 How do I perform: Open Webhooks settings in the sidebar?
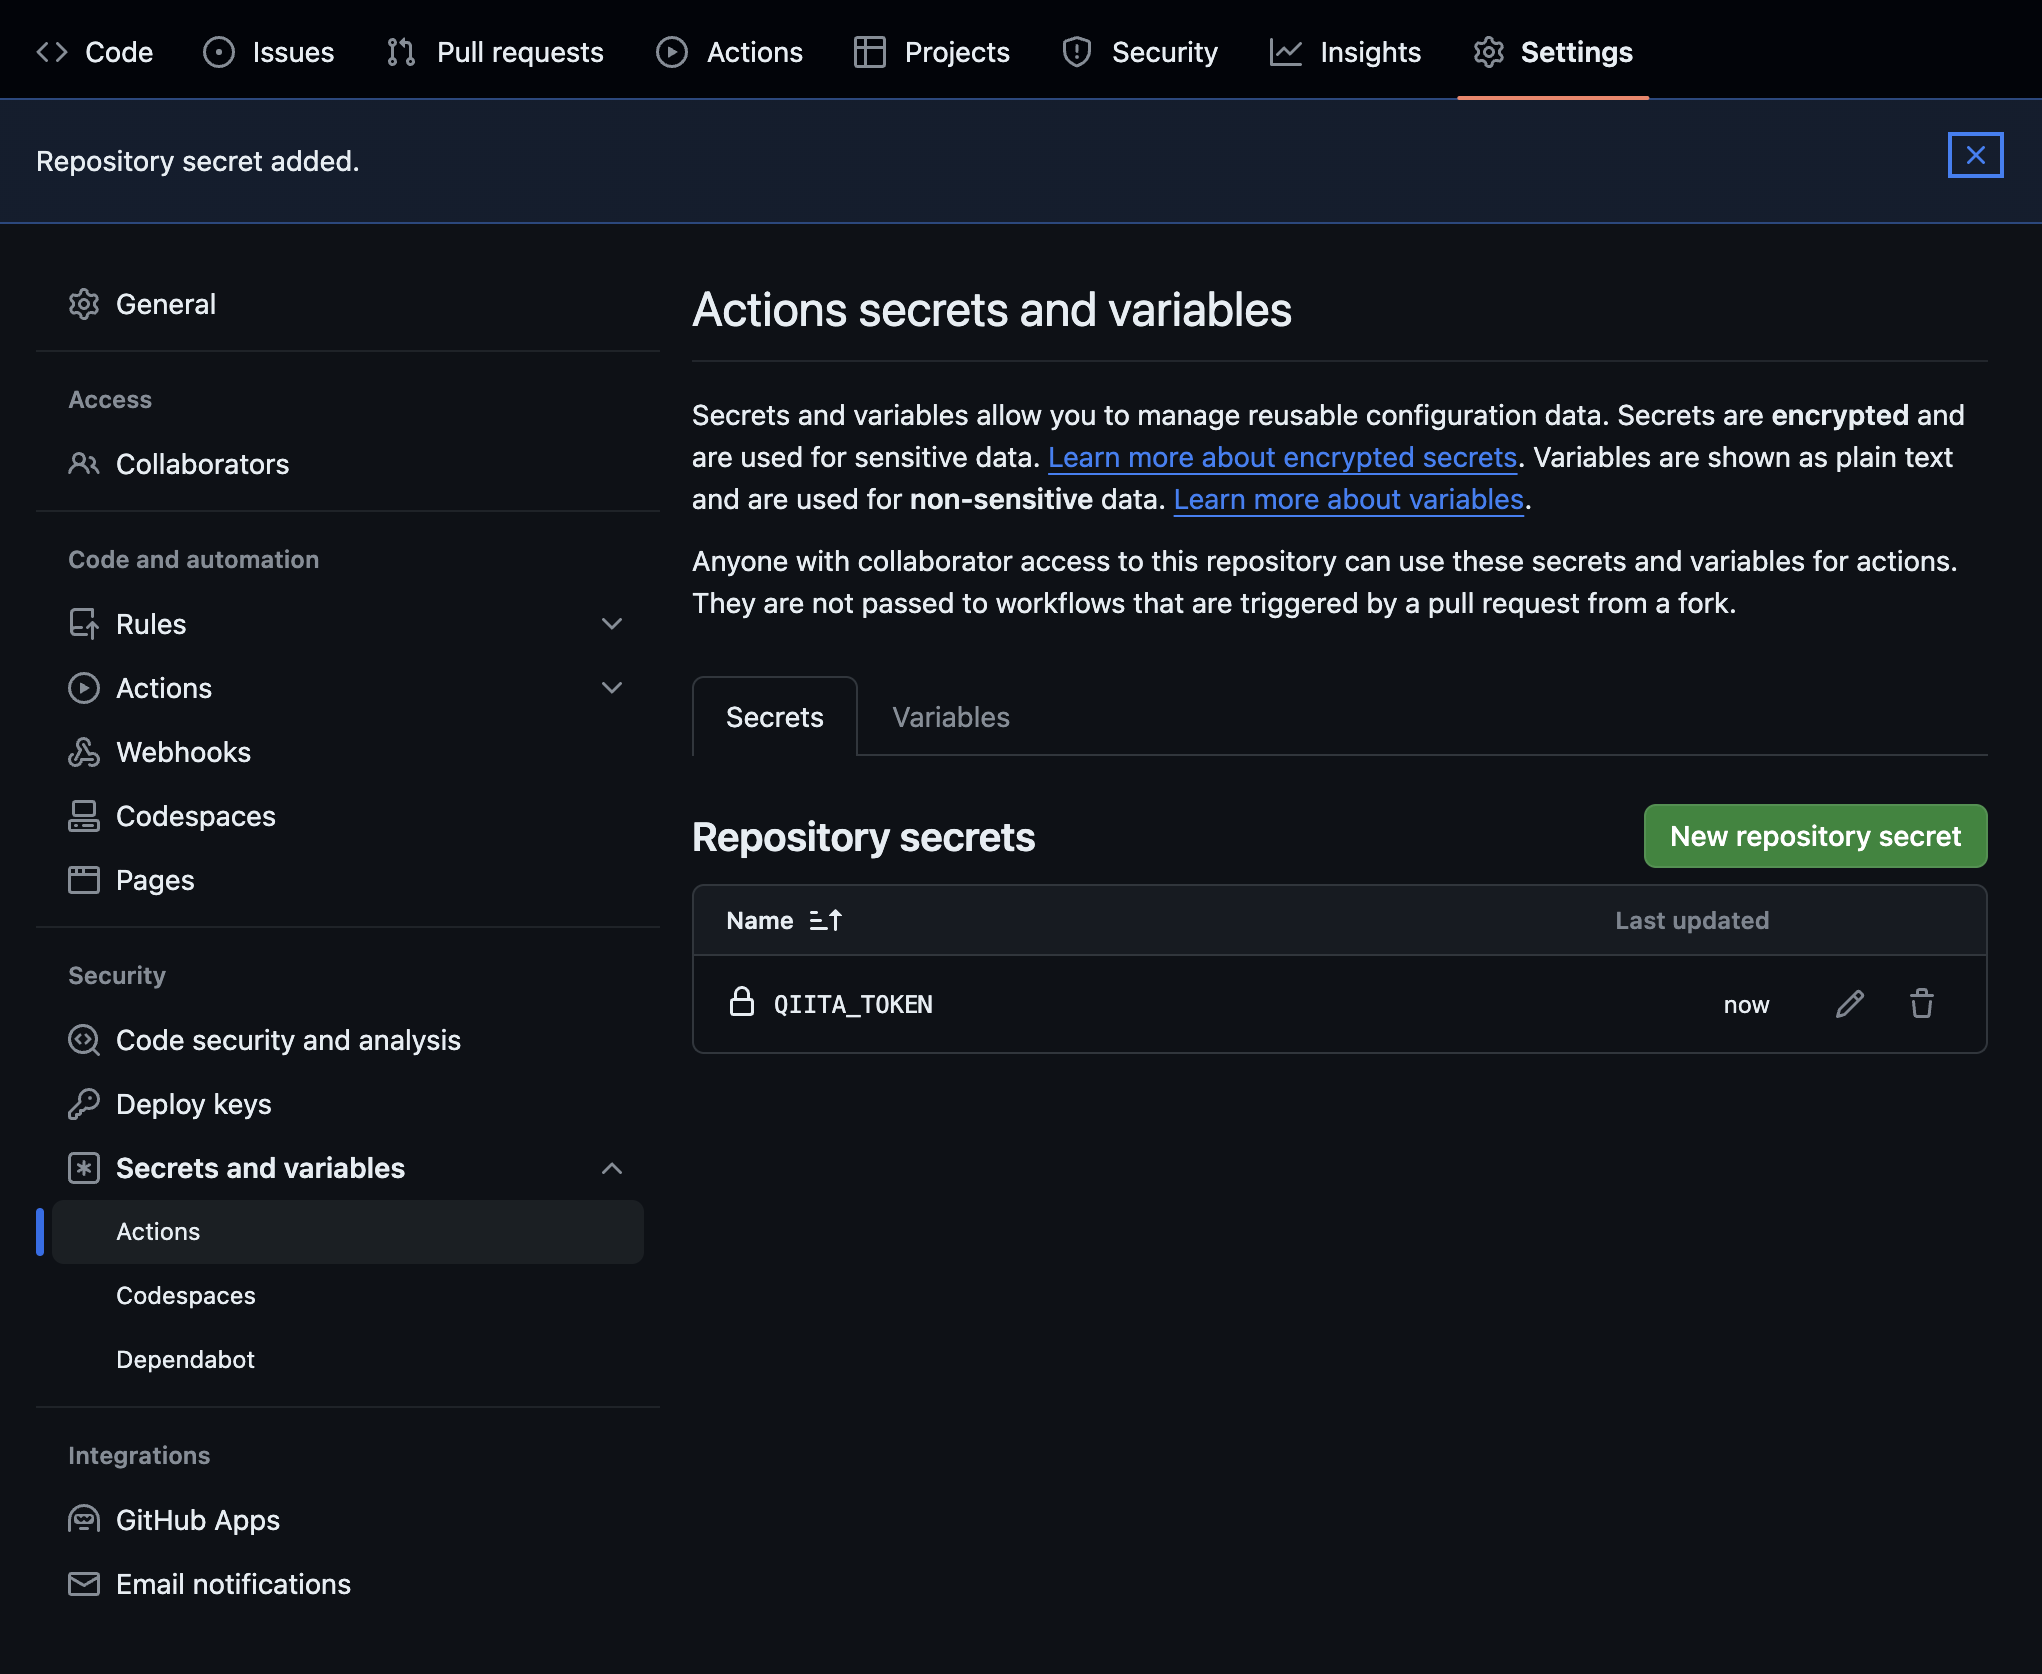[183, 752]
